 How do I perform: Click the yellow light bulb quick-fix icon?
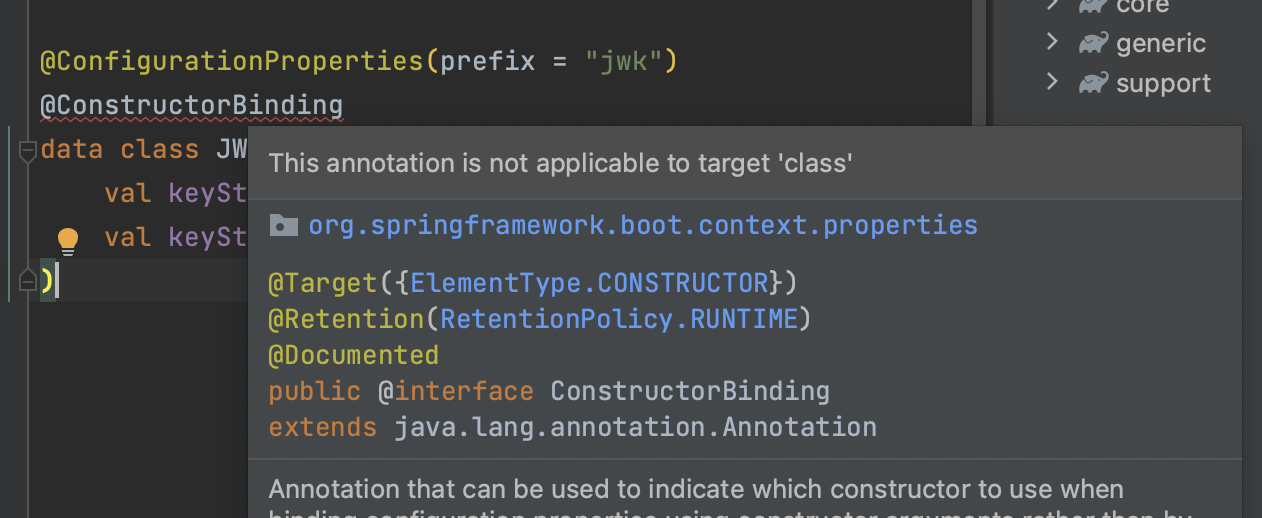(67, 240)
